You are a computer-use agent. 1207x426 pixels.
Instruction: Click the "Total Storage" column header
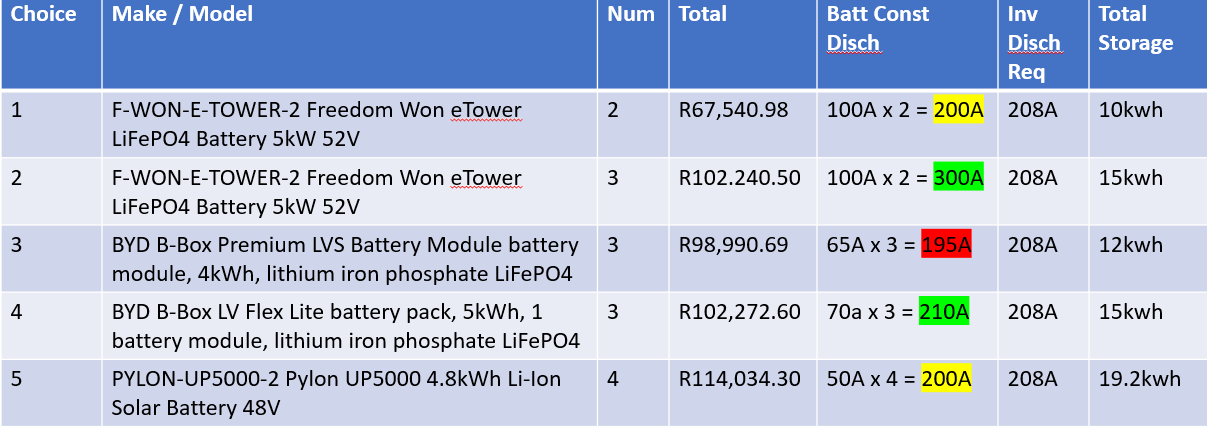1135,28
